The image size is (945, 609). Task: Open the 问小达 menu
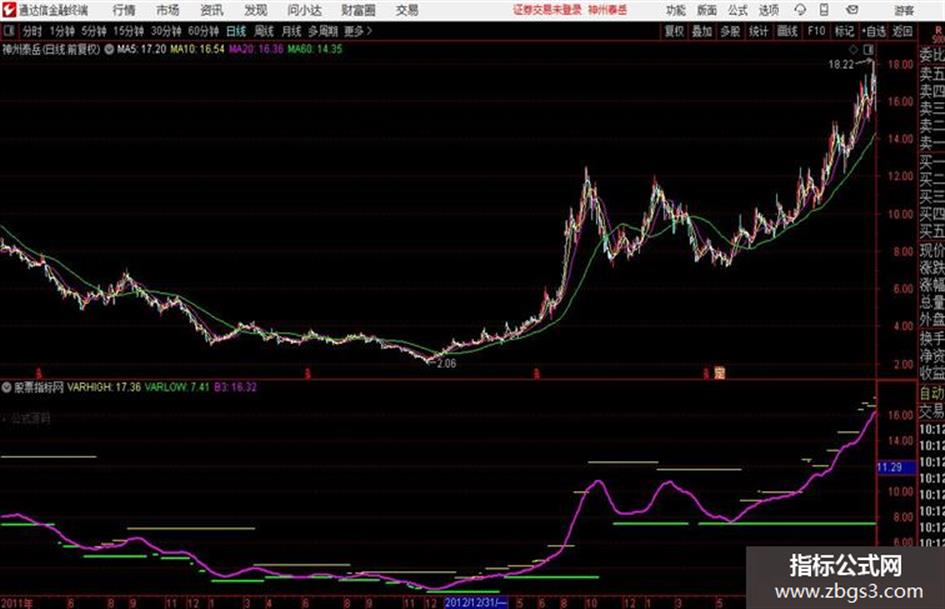(304, 10)
